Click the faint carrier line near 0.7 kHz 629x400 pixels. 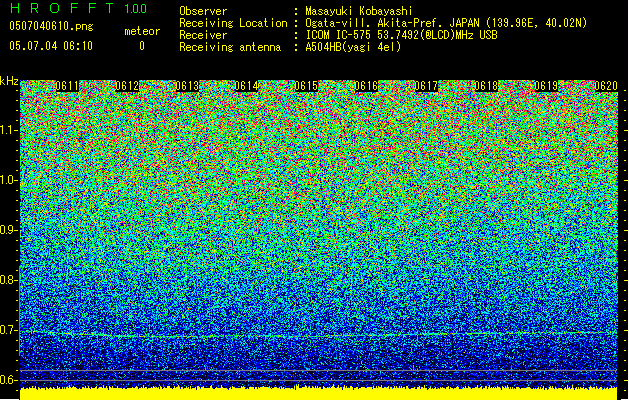(319, 335)
